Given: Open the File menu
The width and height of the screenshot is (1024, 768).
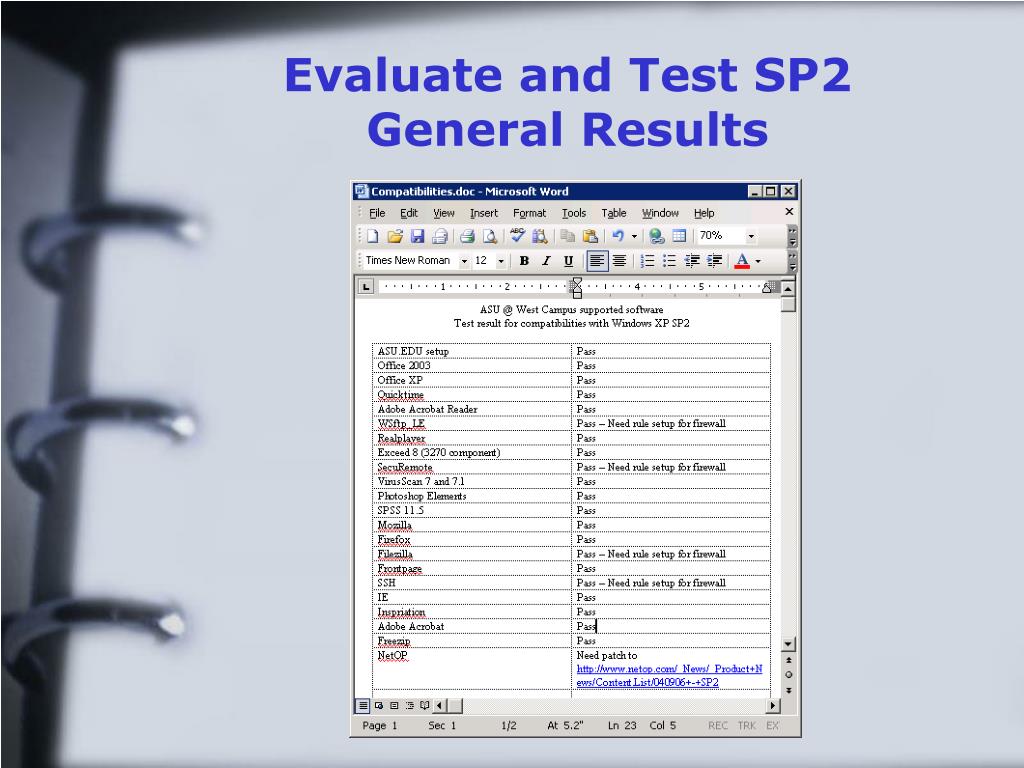Looking at the screenshot, I should pos(377,213).
